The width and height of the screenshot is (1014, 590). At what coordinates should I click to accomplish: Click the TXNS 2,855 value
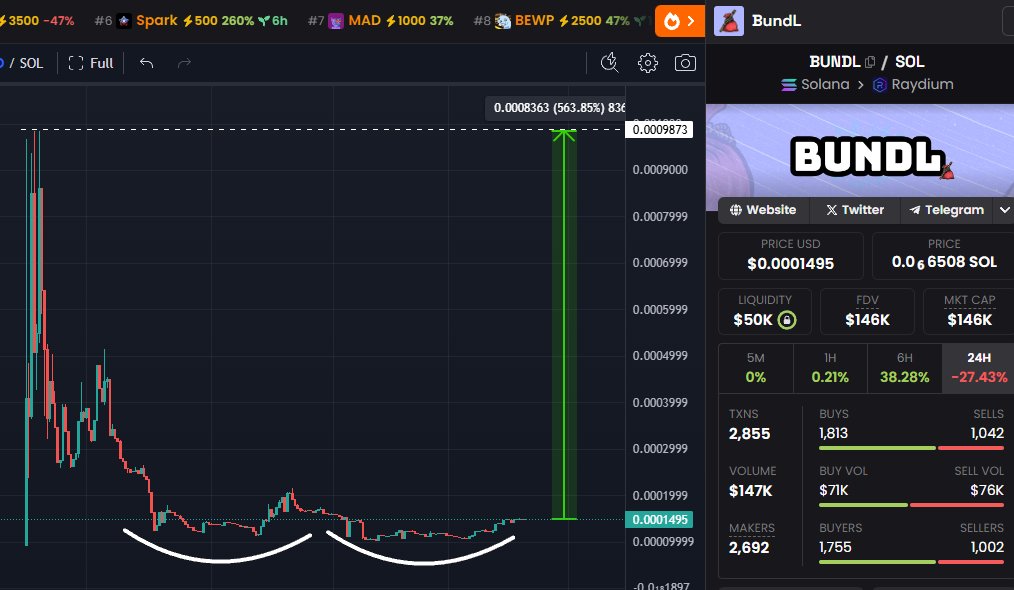click(x=749, y=434)
